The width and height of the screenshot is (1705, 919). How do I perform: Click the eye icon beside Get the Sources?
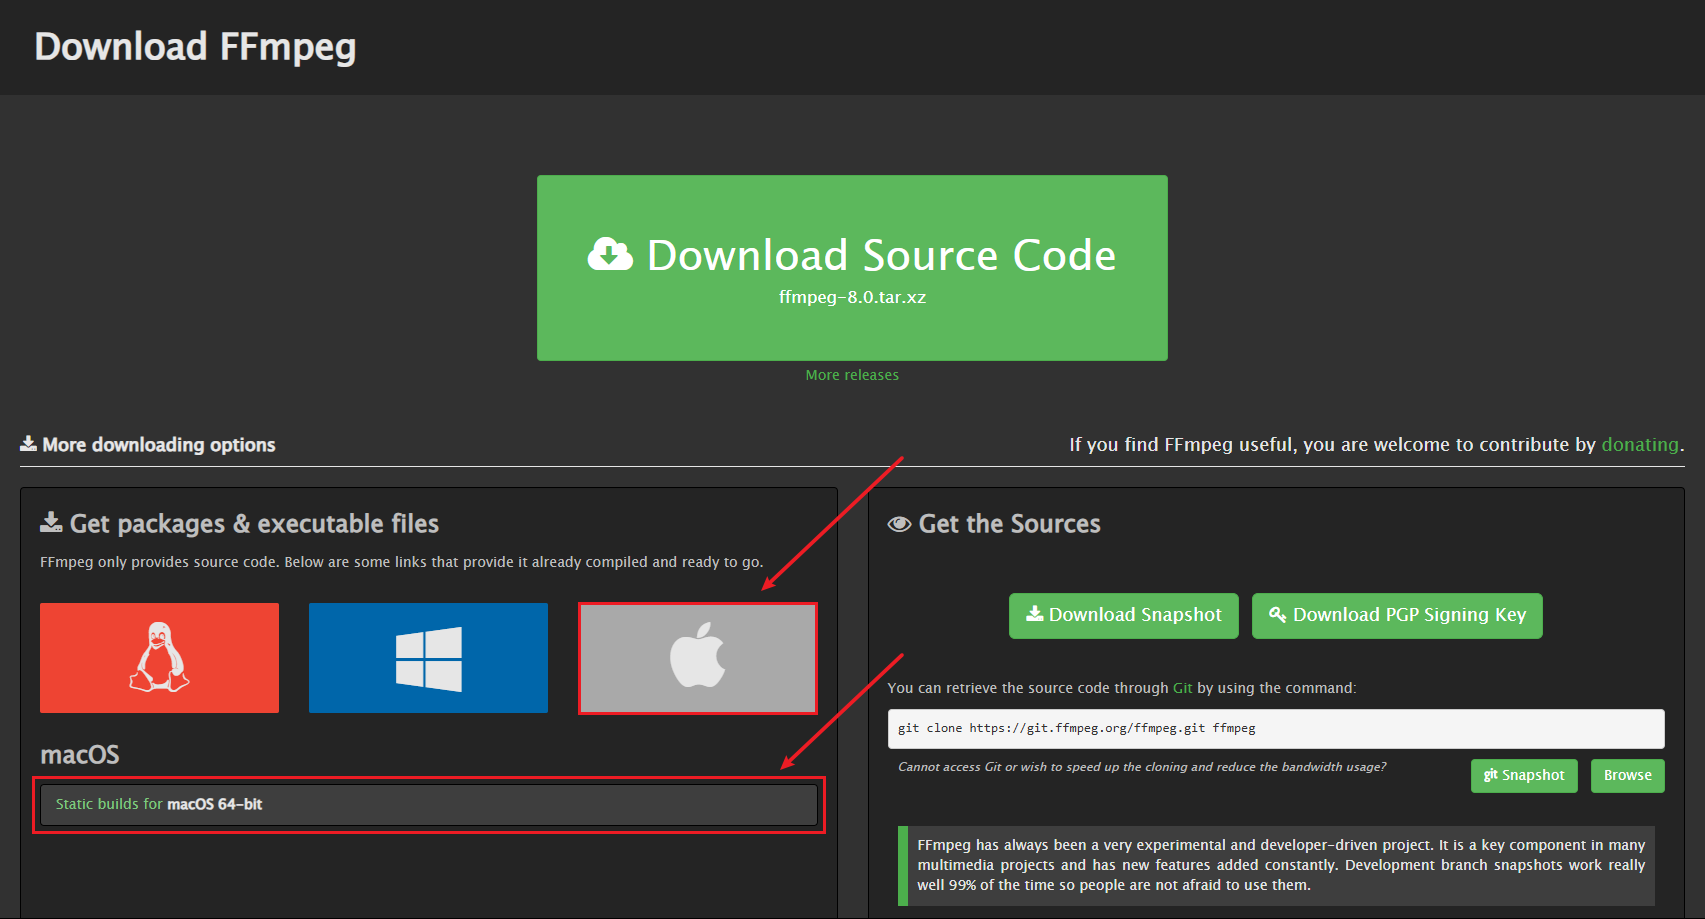(x=899, y=524)
